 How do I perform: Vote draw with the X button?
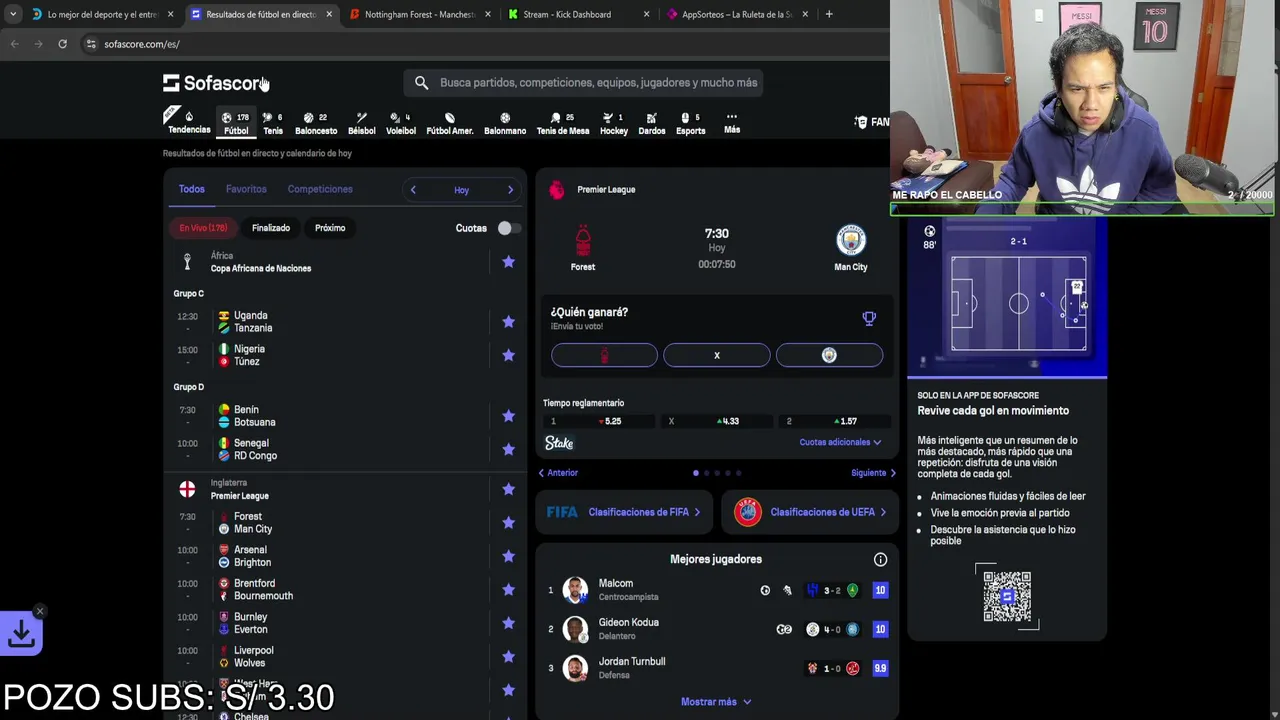(x=717, y=355)
